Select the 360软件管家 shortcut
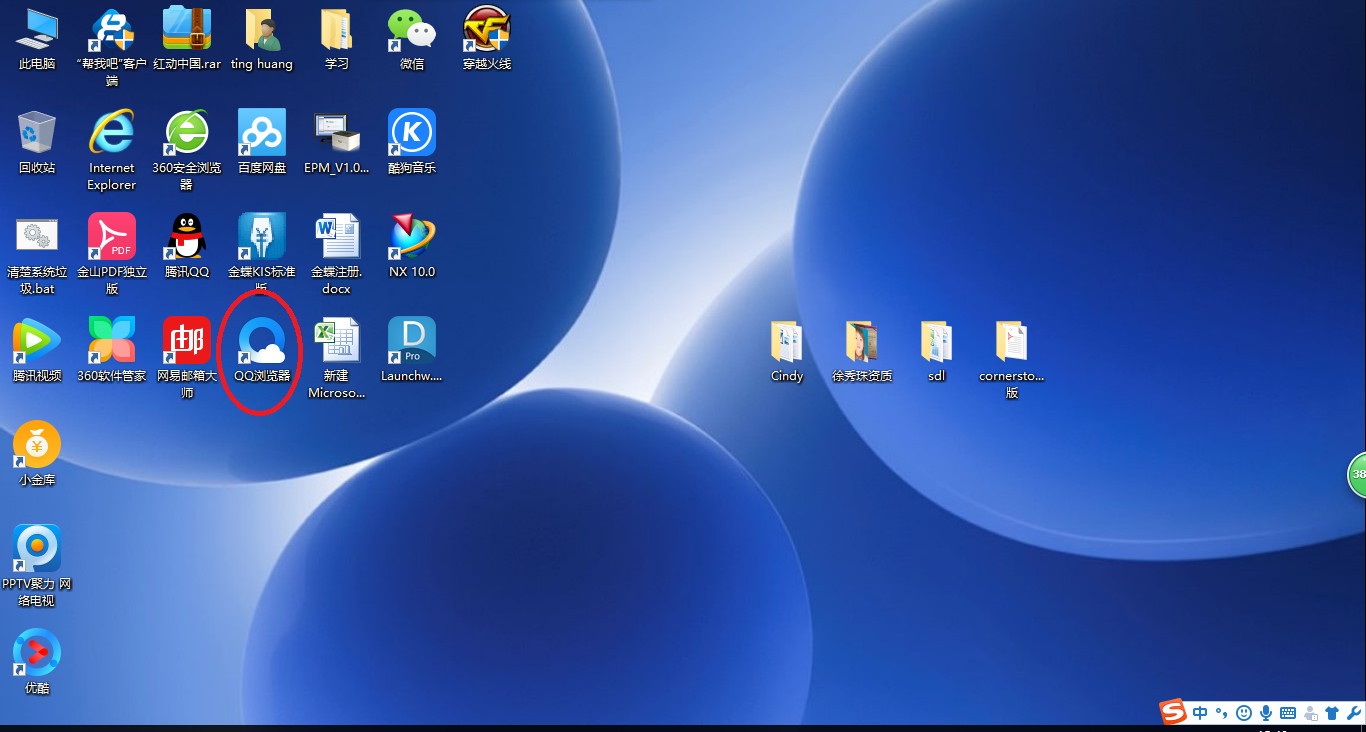Image resolution: width=1366 pixels, height=732 pixels. coord(111,350)
